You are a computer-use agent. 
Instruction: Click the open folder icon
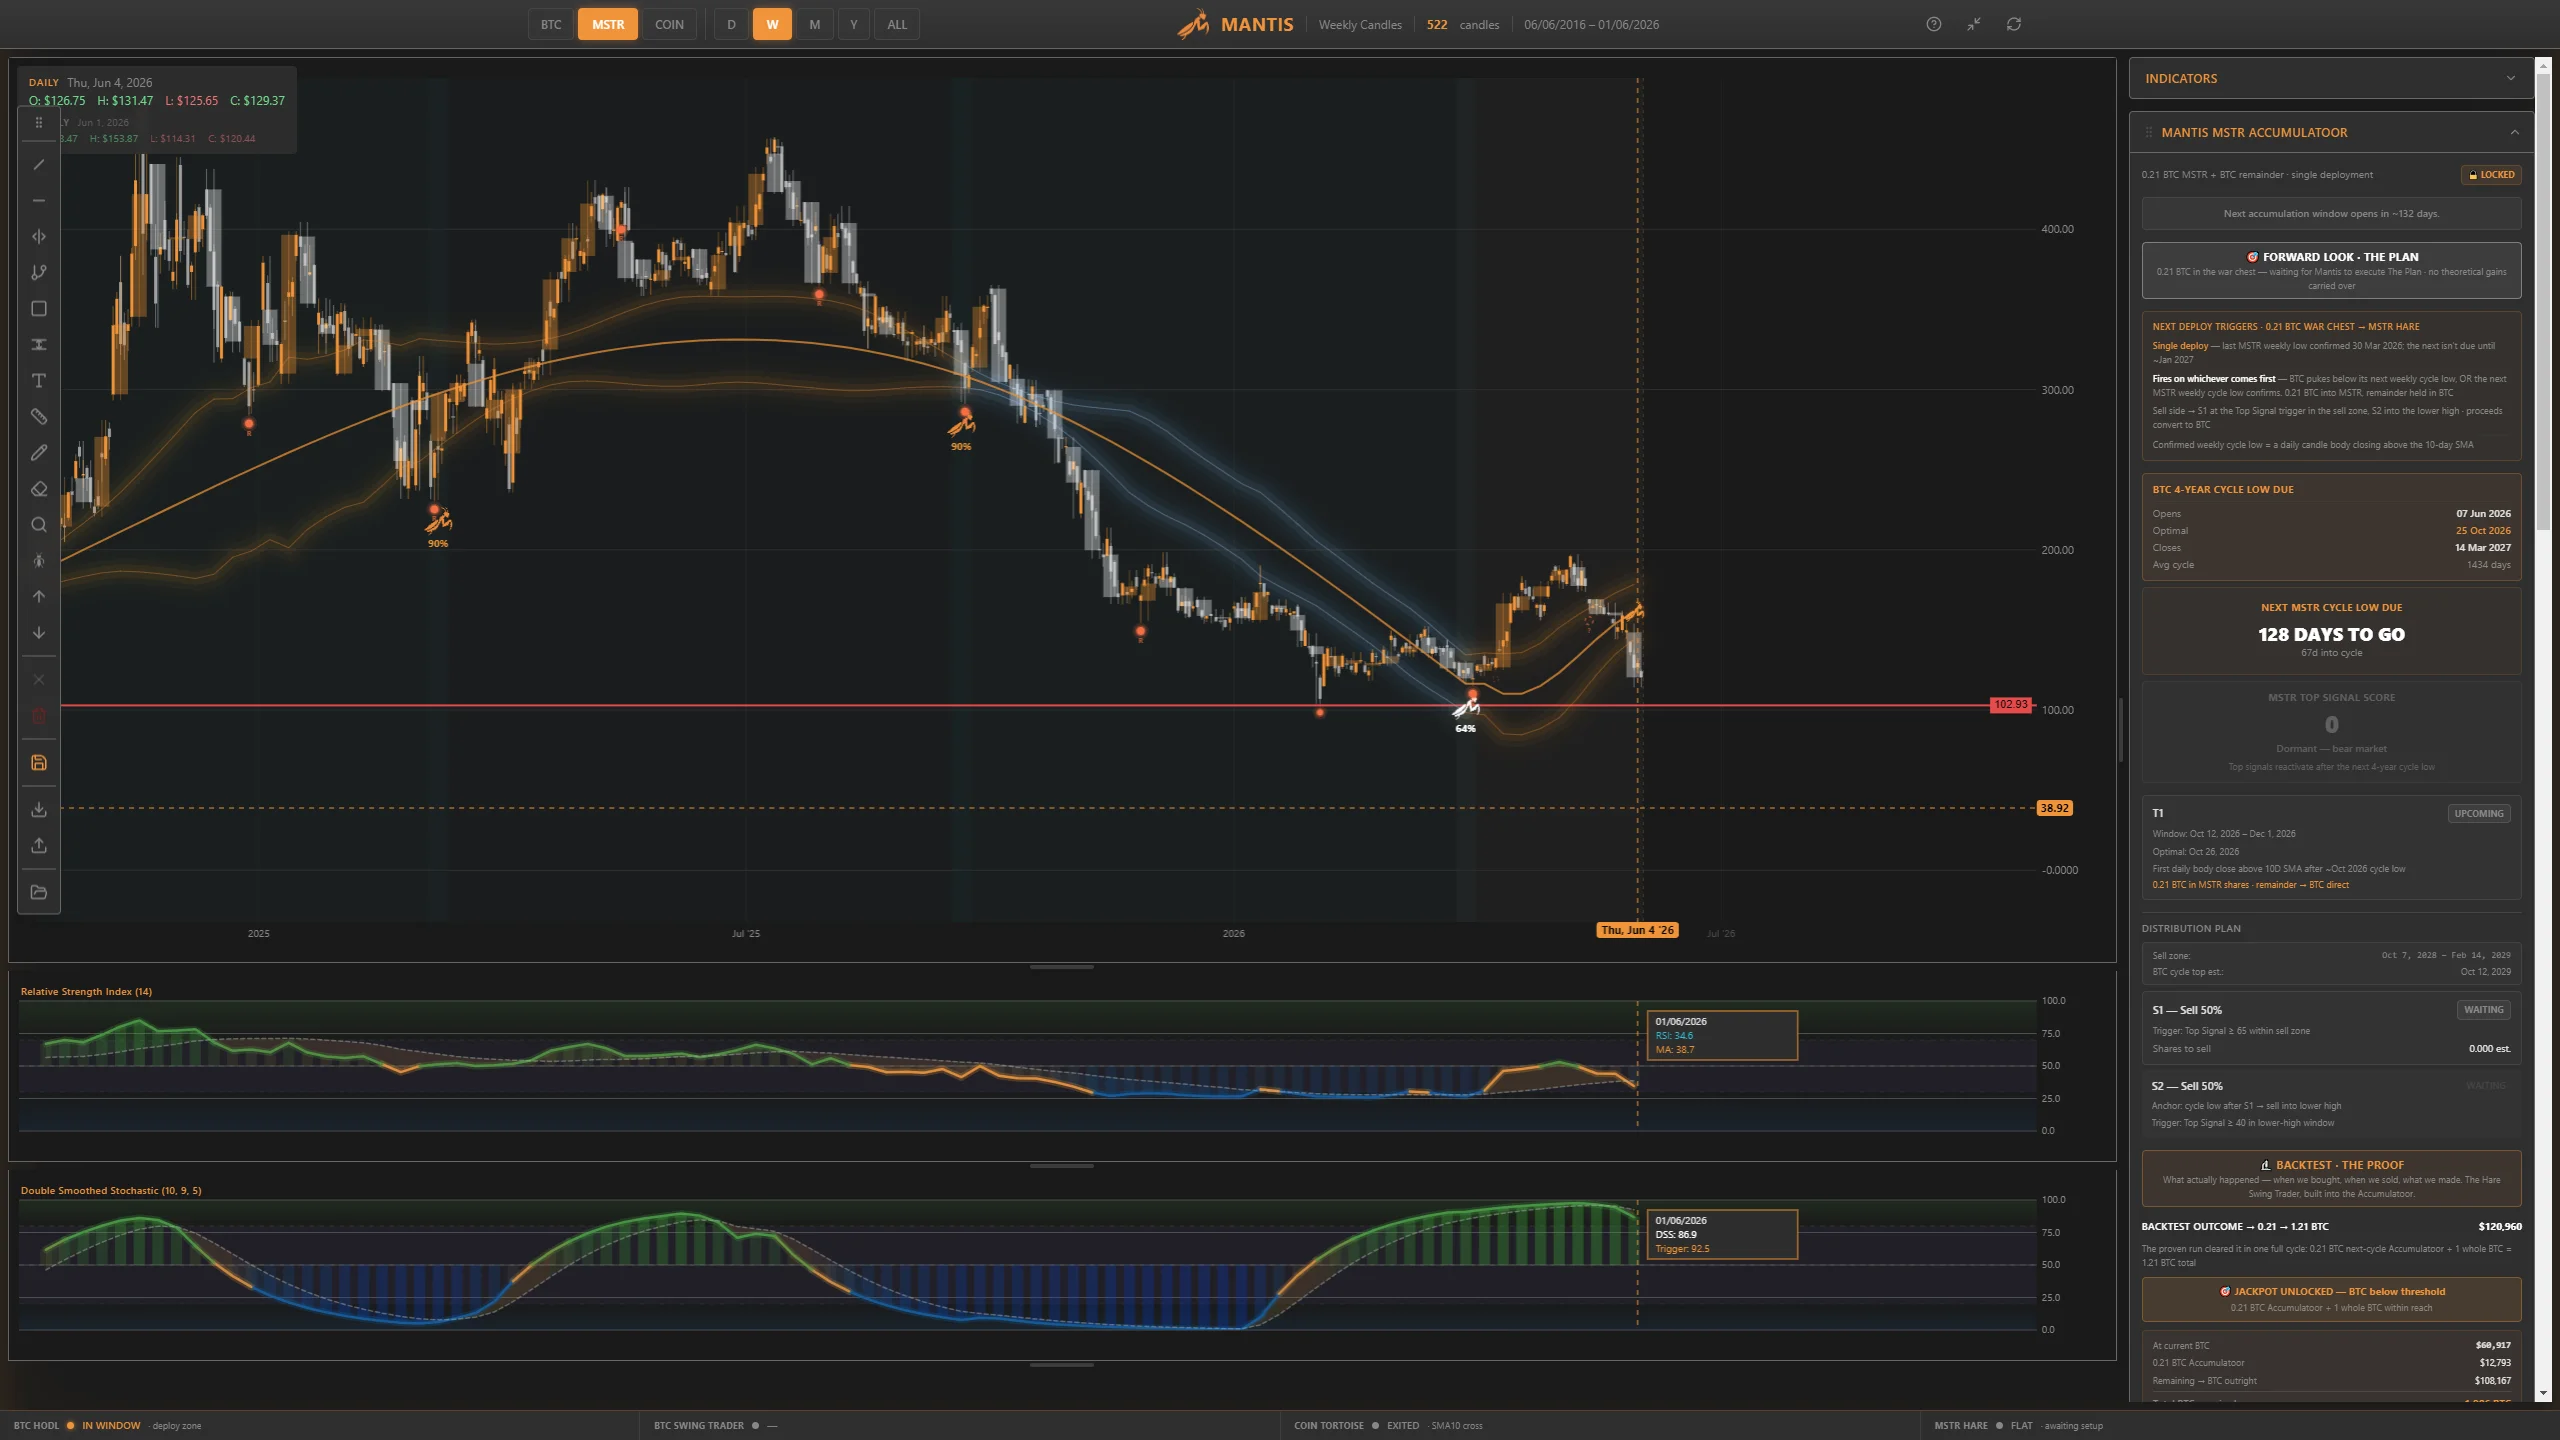click(39, 892)
